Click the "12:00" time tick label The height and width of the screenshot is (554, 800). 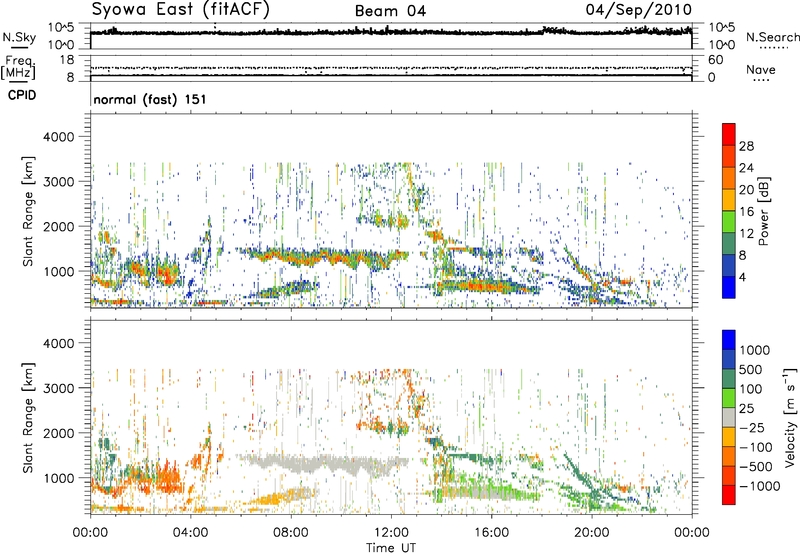[x=391, y=533]
